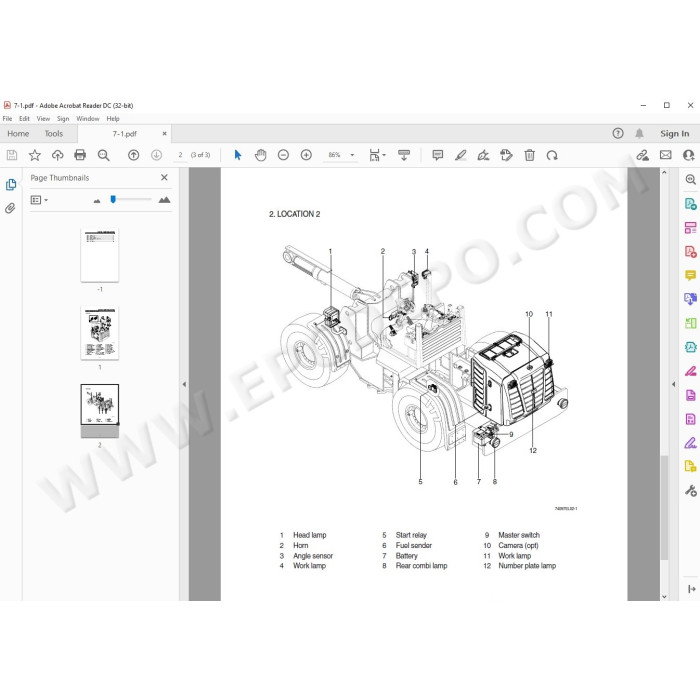Viewport: 700px width, 700px height.
Task: Open the Page Thumbnails pane icon
Action: click(11, 184)
